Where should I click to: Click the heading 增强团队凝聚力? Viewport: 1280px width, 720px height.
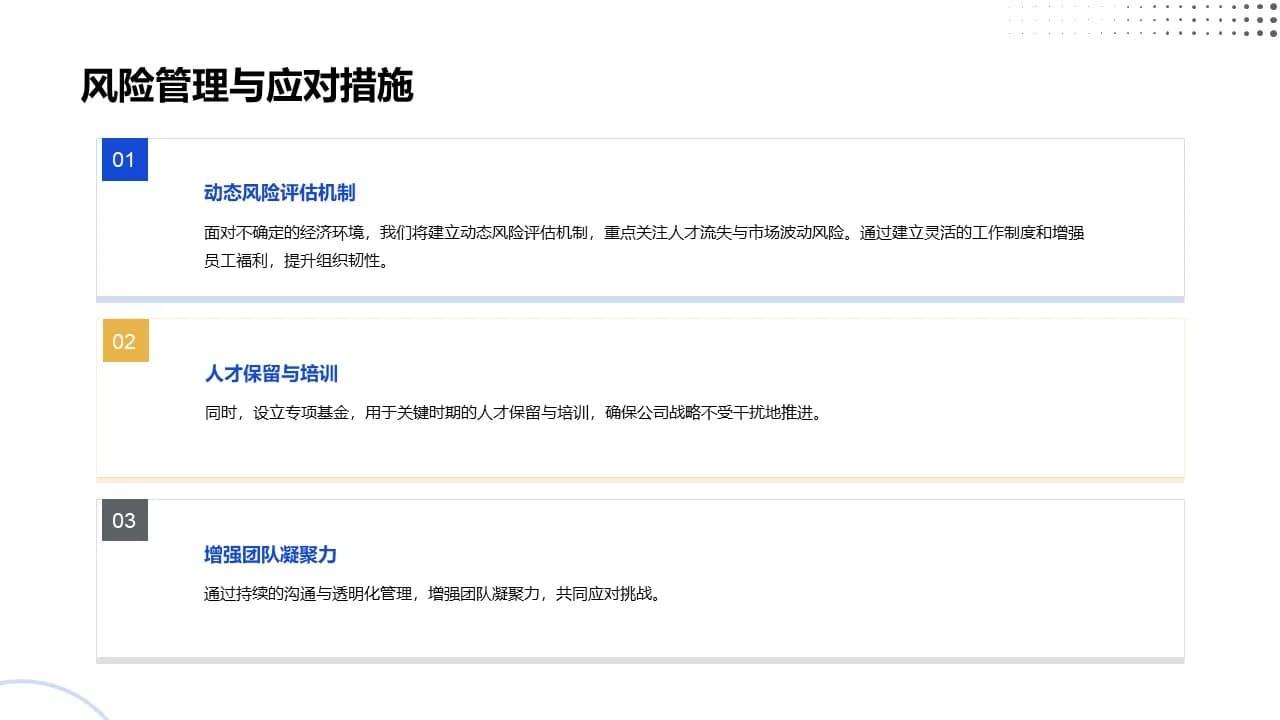coord(271,554)
